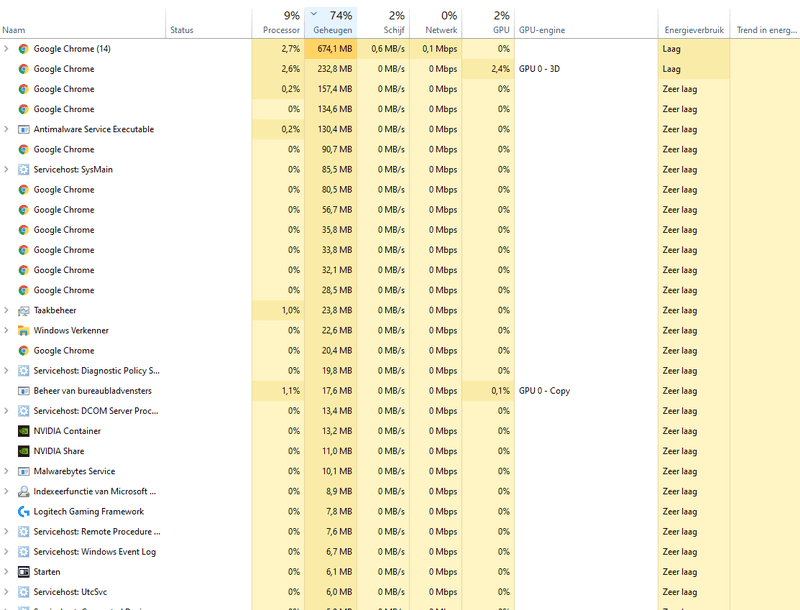
Task: Click the Beheer van bureaubladvensters icon
Action: (23, 391)
